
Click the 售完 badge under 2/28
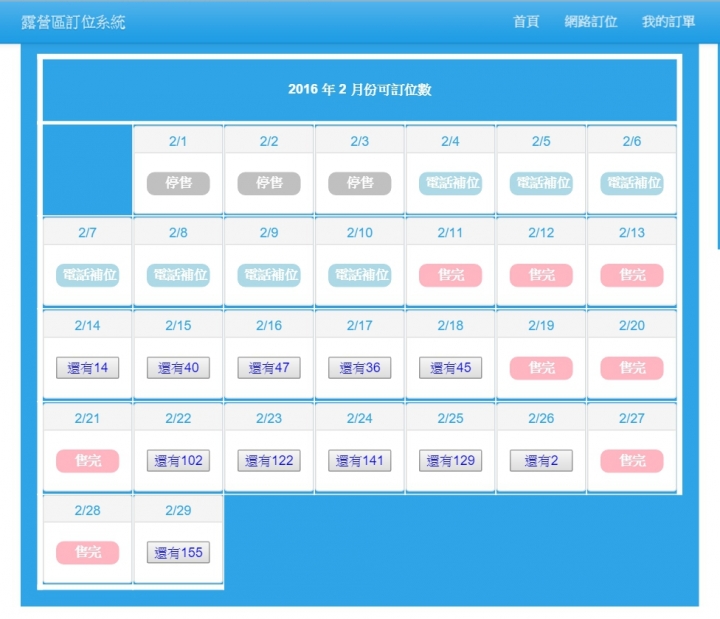(x=87, y=552)
